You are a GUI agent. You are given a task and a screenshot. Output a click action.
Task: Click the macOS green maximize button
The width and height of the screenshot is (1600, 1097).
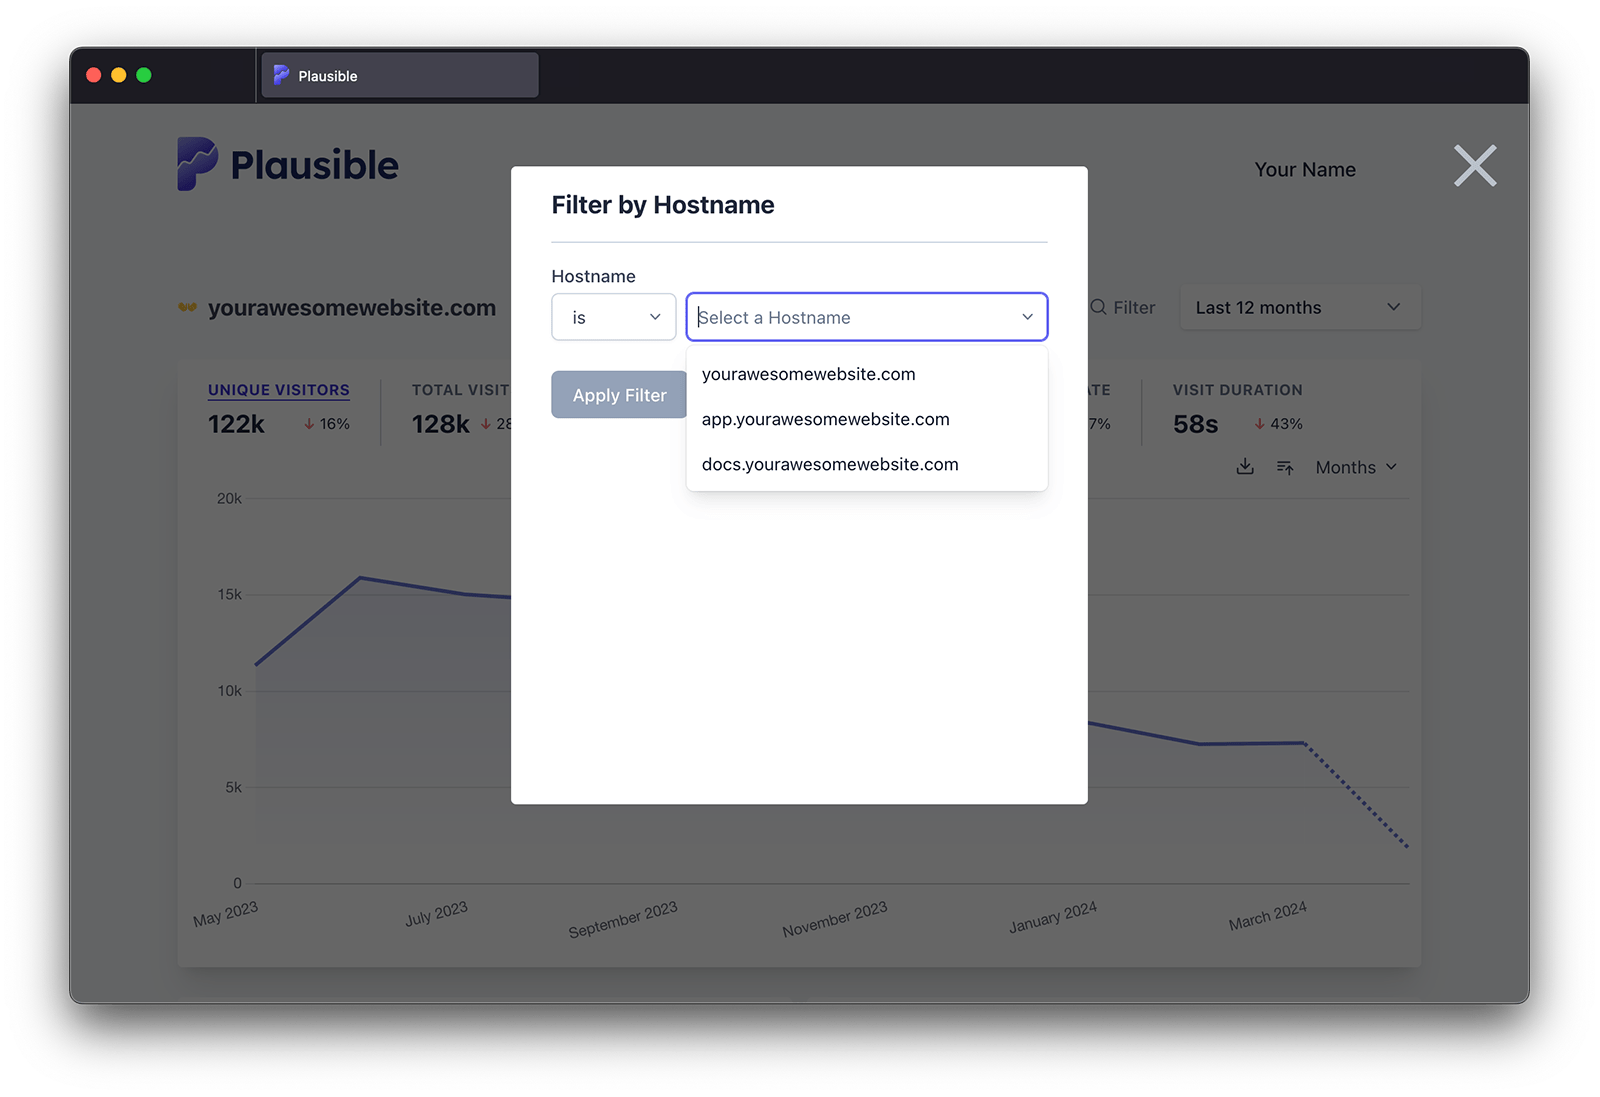[144, 75]
